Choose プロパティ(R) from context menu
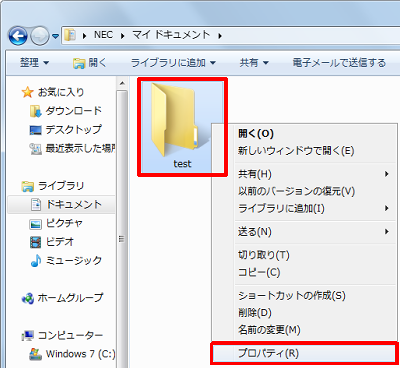This screenshot has width=400, height=368. tap(304, 353)
